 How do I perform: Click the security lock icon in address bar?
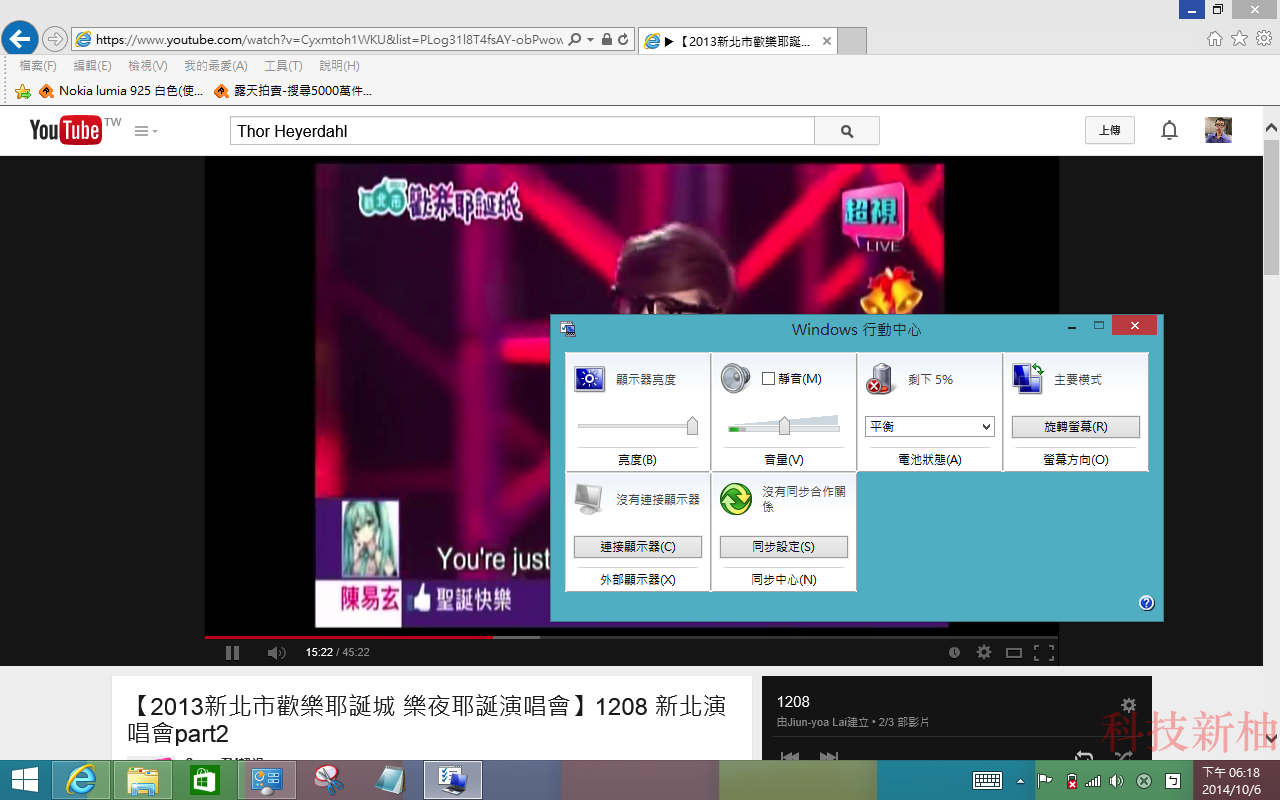pyautogui.click(x=606, y=40)
